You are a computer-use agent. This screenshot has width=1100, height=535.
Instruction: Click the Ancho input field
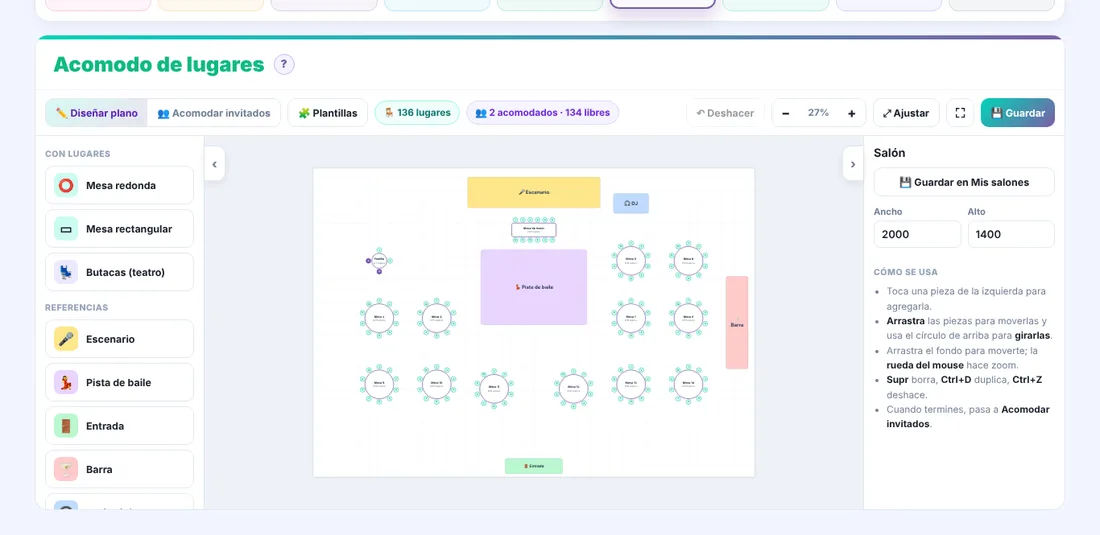point(917,234)
